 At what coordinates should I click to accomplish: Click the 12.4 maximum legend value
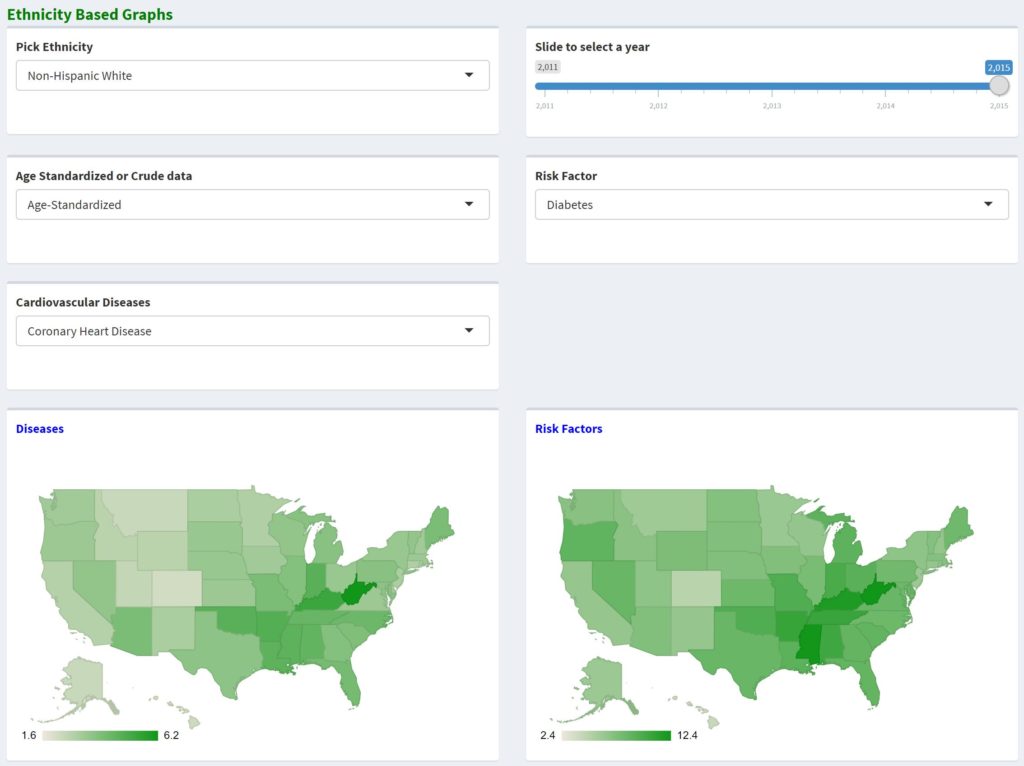point(687,735)
